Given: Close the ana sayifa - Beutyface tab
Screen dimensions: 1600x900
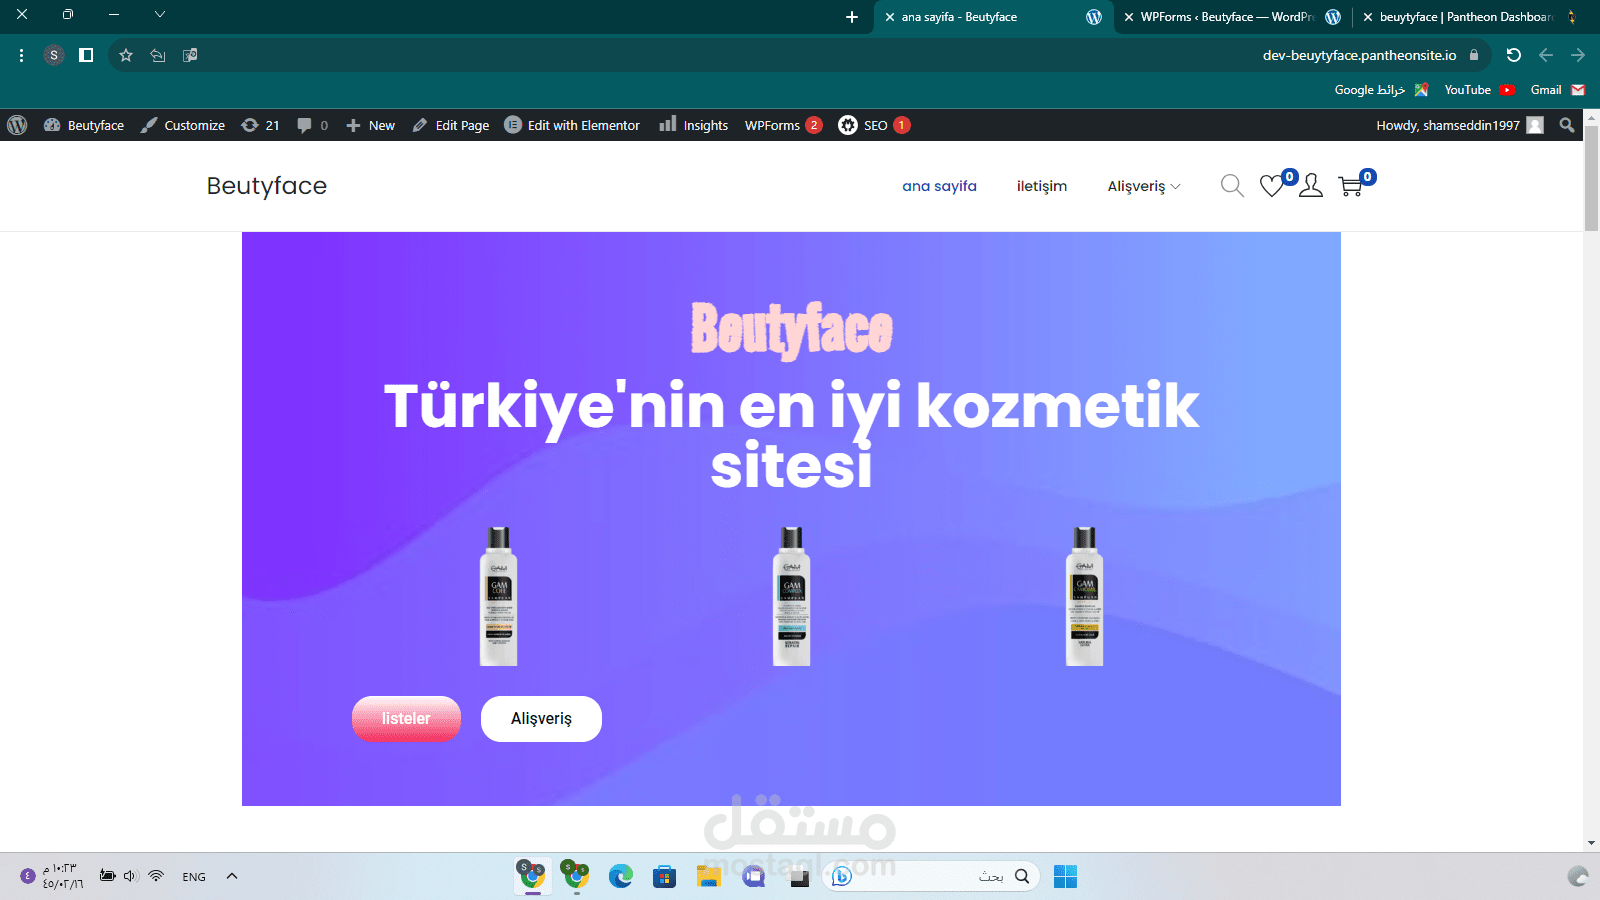Looking at the screenshot, I should [889, 17].
